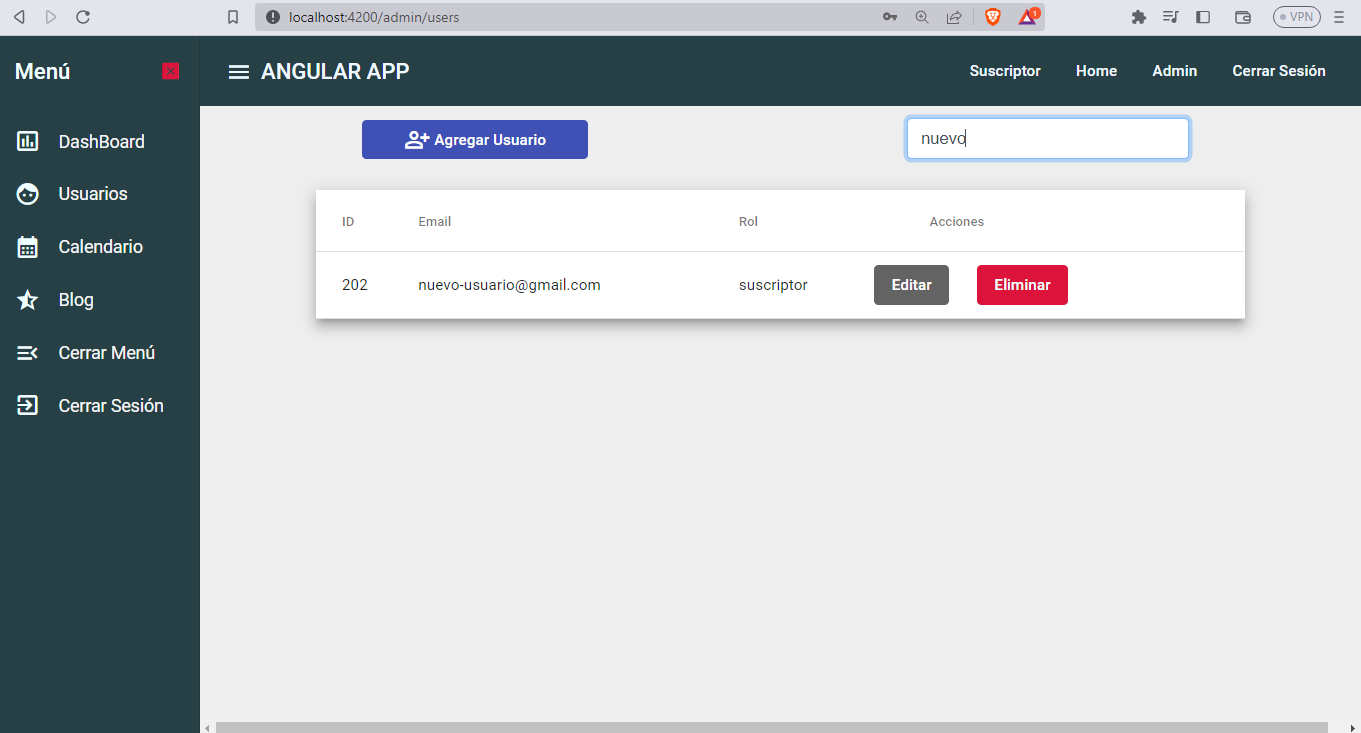This screenshot has height=733, width=1361.
Task: Click the browser bookmark icon
Action: coord(235,16)
